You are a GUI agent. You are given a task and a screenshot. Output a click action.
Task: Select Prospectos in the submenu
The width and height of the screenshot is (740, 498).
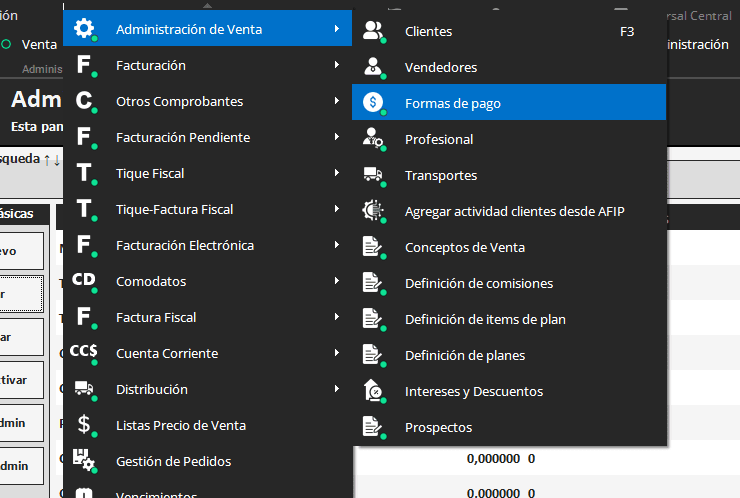click(x=438, y=427)
